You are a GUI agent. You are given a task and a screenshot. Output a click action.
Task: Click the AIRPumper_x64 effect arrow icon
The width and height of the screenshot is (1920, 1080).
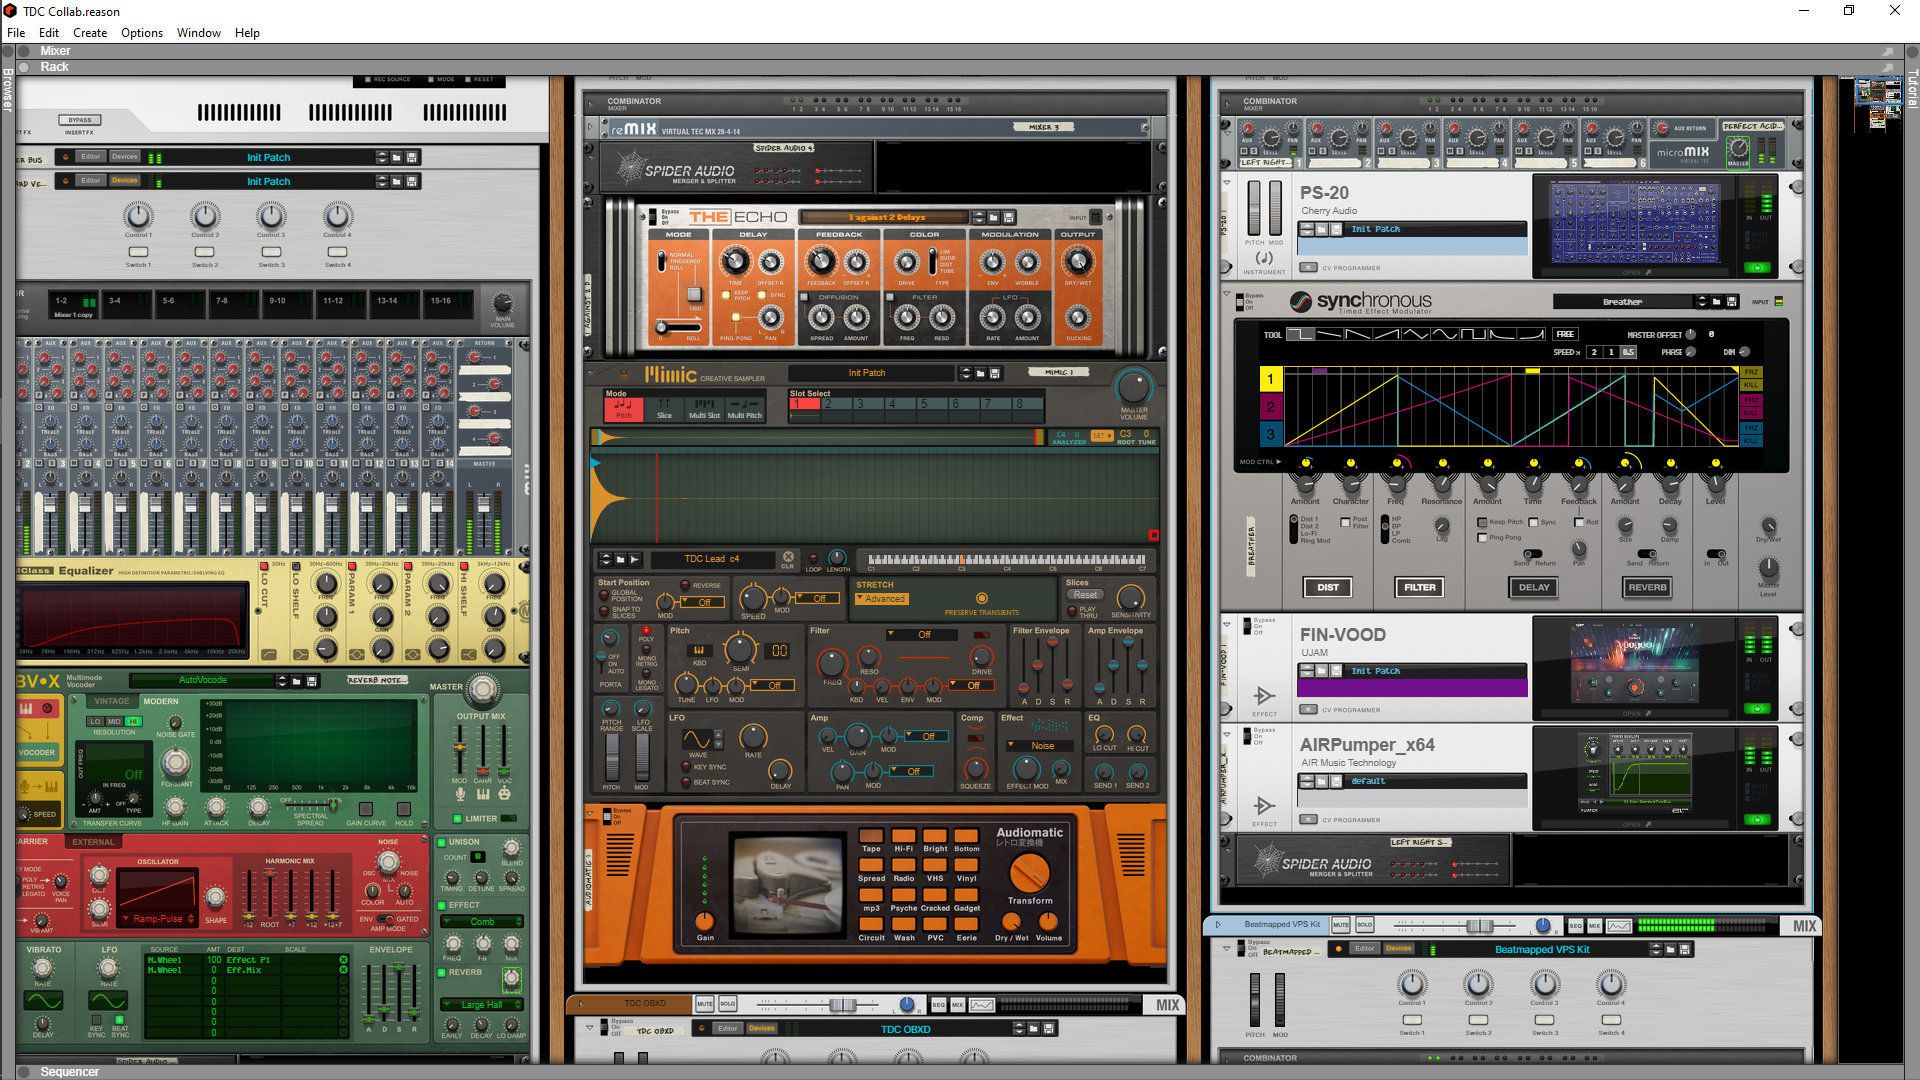1264,805
